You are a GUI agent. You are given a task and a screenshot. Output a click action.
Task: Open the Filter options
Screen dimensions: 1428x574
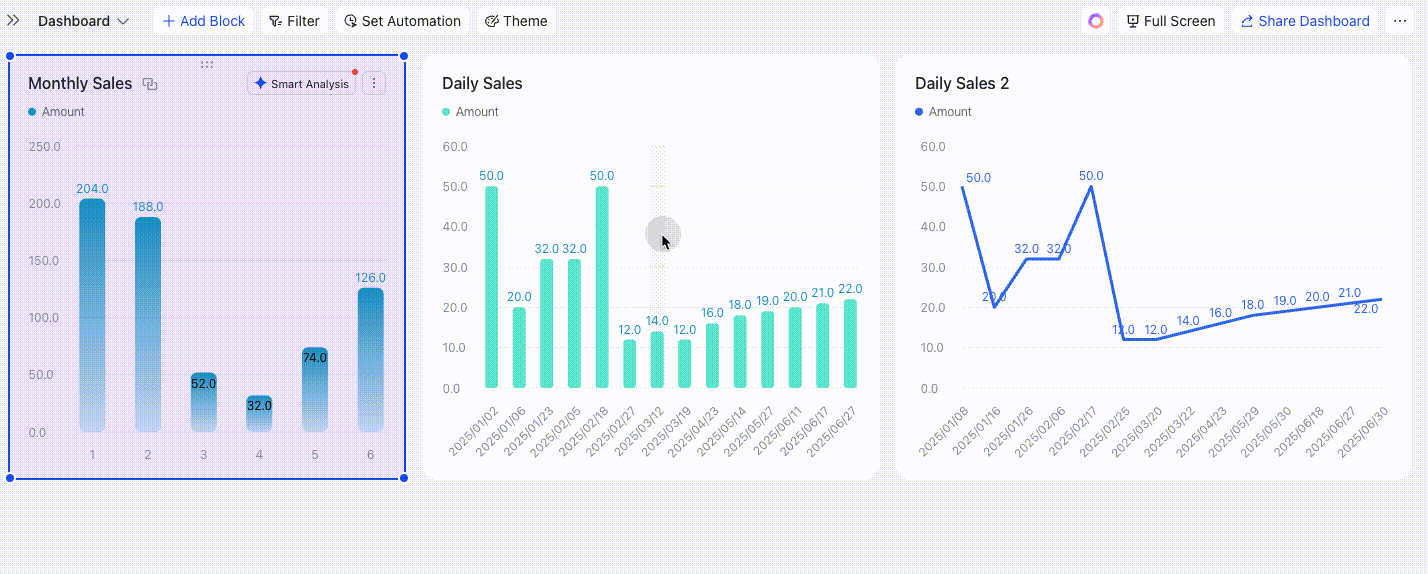click(x=294, y=21)
